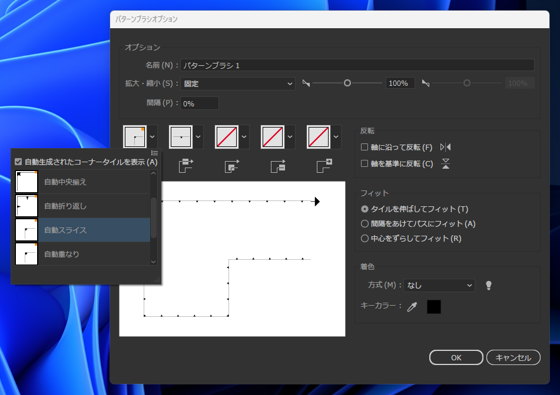Click the inner corner tile thumbnail
560x395 pixels.
pyautogui.click(x=226, y=136)
